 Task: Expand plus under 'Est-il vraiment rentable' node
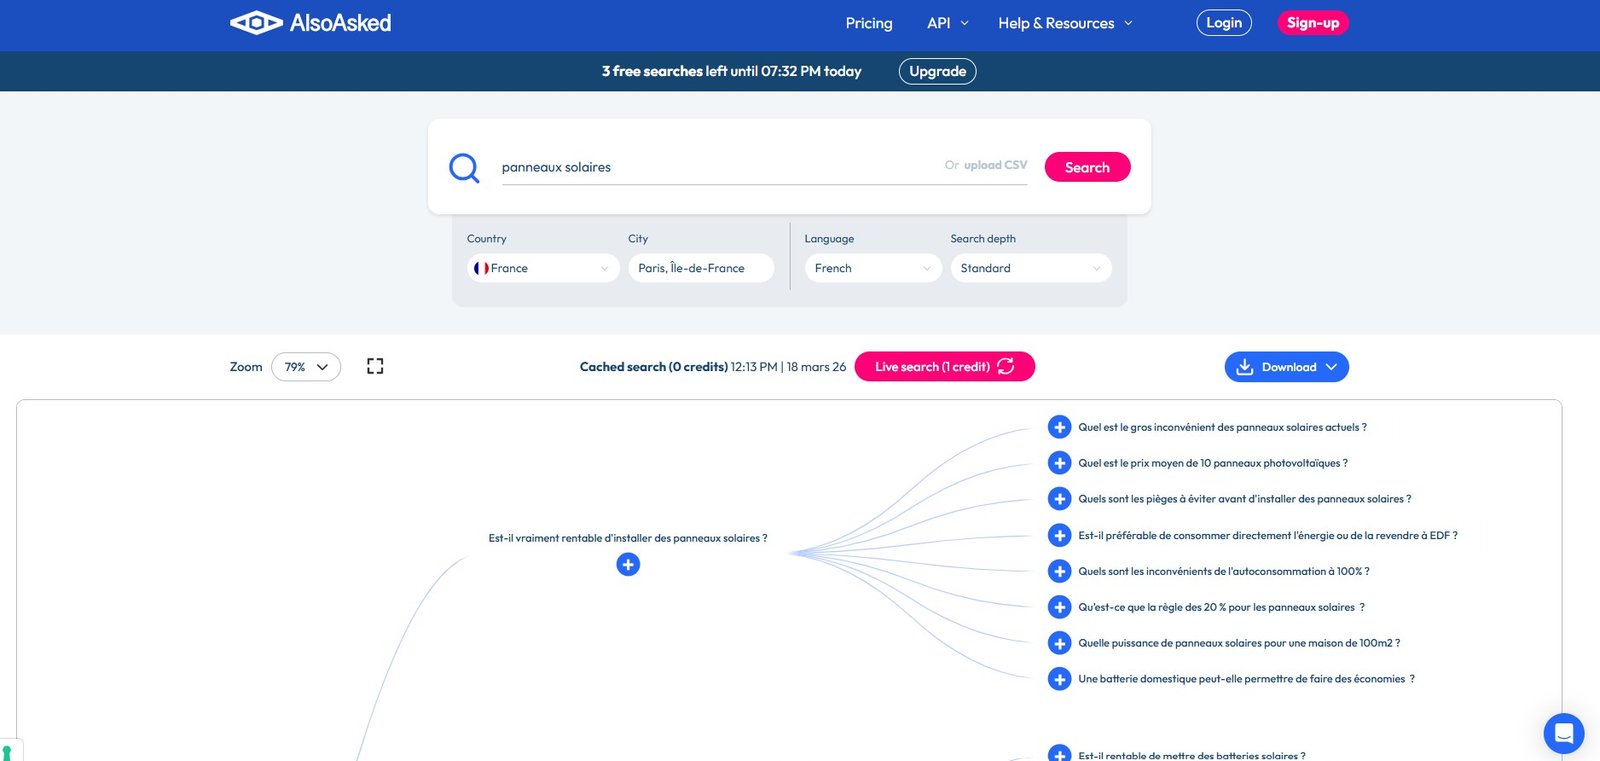[x=628, y=565]
